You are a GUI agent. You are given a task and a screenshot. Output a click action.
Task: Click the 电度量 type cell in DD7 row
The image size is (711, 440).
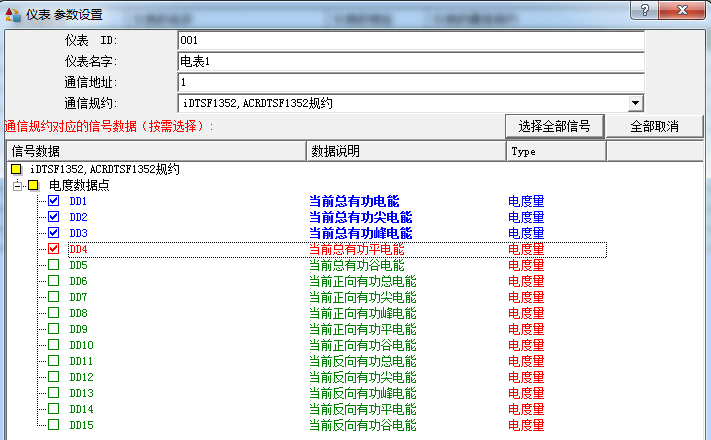click(x=526, y=297)
